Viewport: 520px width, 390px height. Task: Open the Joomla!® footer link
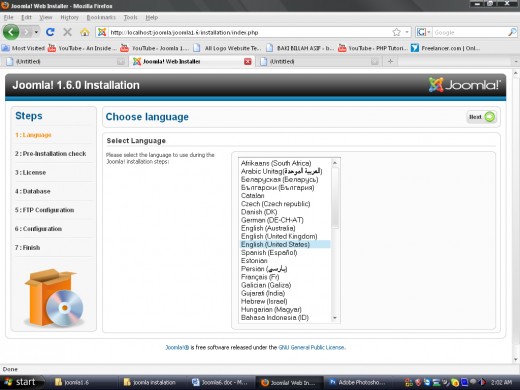tap(177, 347)
